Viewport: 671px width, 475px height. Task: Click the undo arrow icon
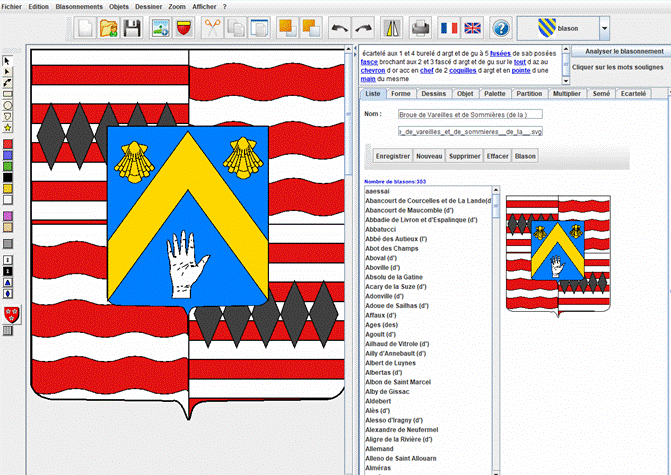[339, 28]
